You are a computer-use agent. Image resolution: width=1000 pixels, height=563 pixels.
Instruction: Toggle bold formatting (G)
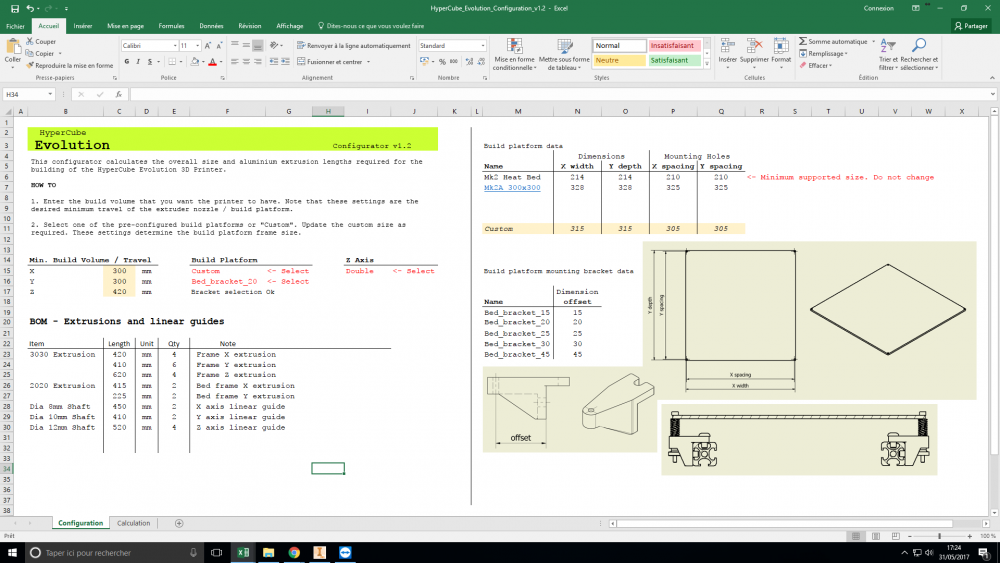pyautogui.click(x=125, y=62)
